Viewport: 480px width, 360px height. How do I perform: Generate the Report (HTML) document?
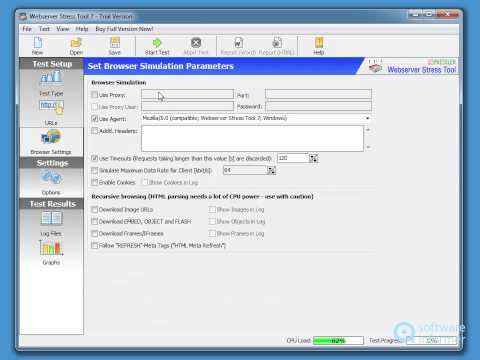coord(277,46)
